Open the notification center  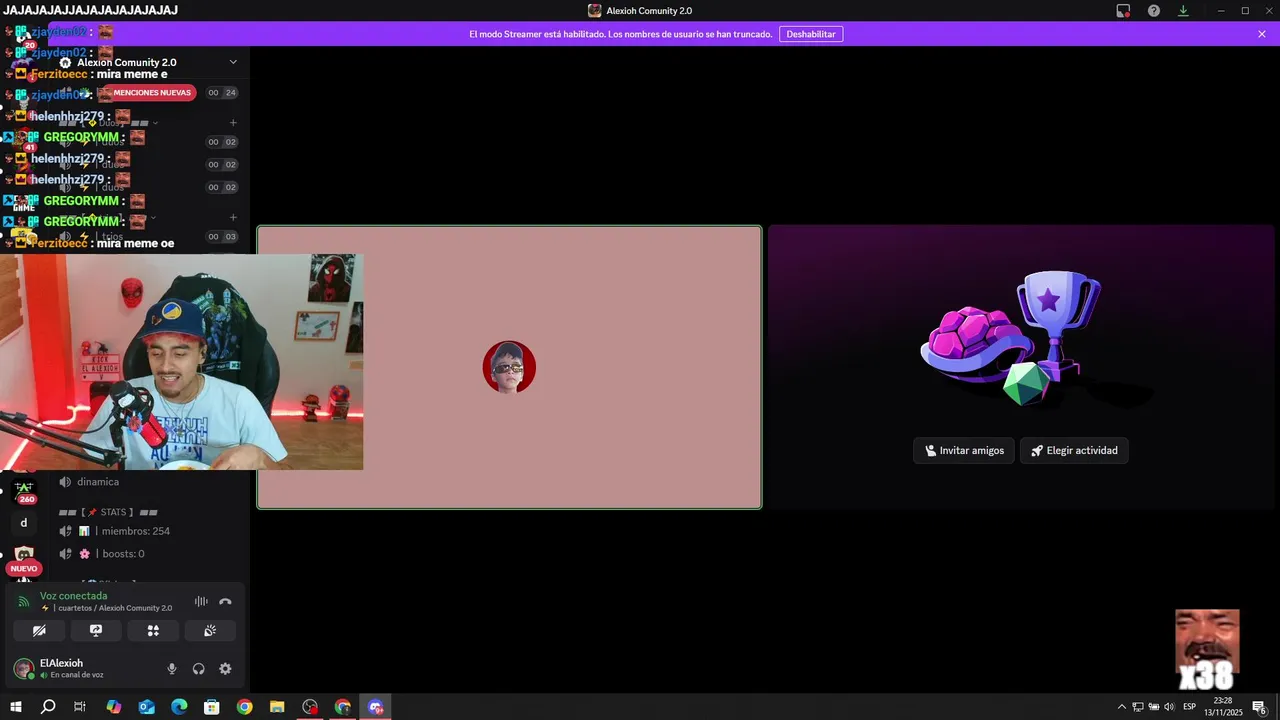(x=1260, y=708)
